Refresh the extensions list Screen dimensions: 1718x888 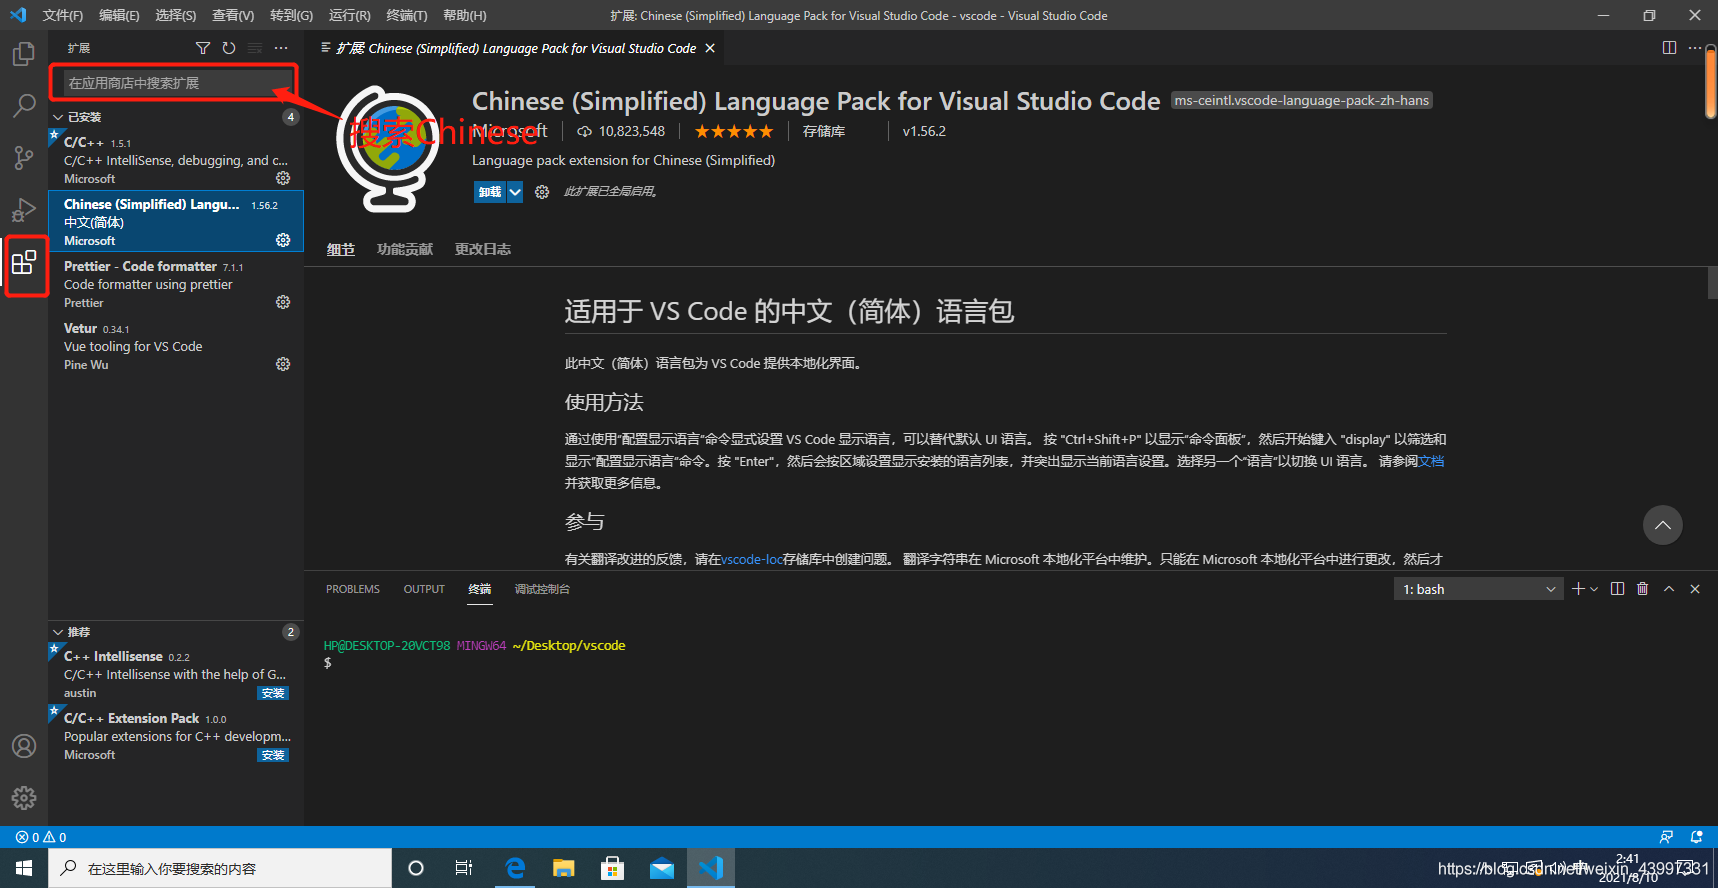point(229,48)
